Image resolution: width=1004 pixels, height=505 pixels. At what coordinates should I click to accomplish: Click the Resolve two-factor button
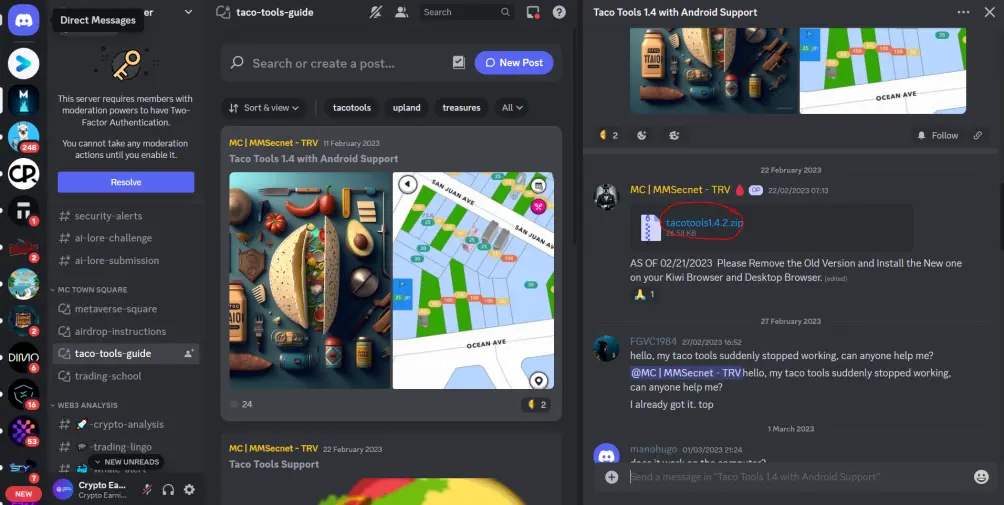[x=126, y=182]
